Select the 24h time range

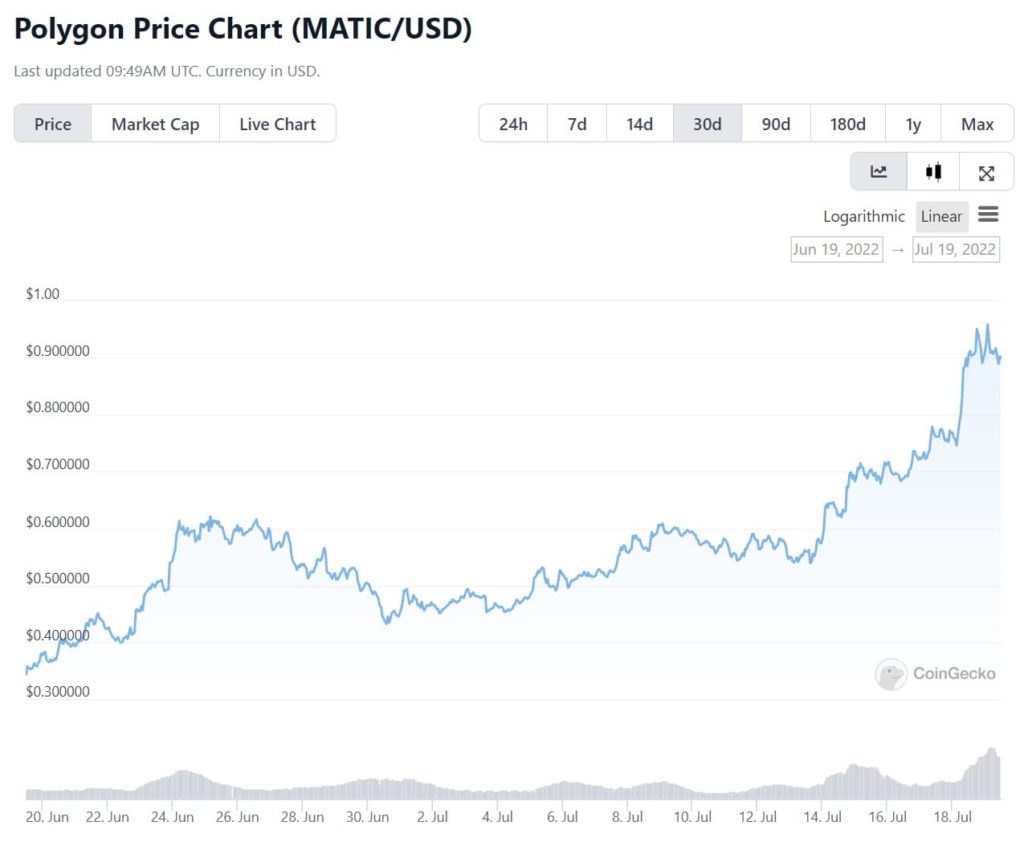pos(513,124)
